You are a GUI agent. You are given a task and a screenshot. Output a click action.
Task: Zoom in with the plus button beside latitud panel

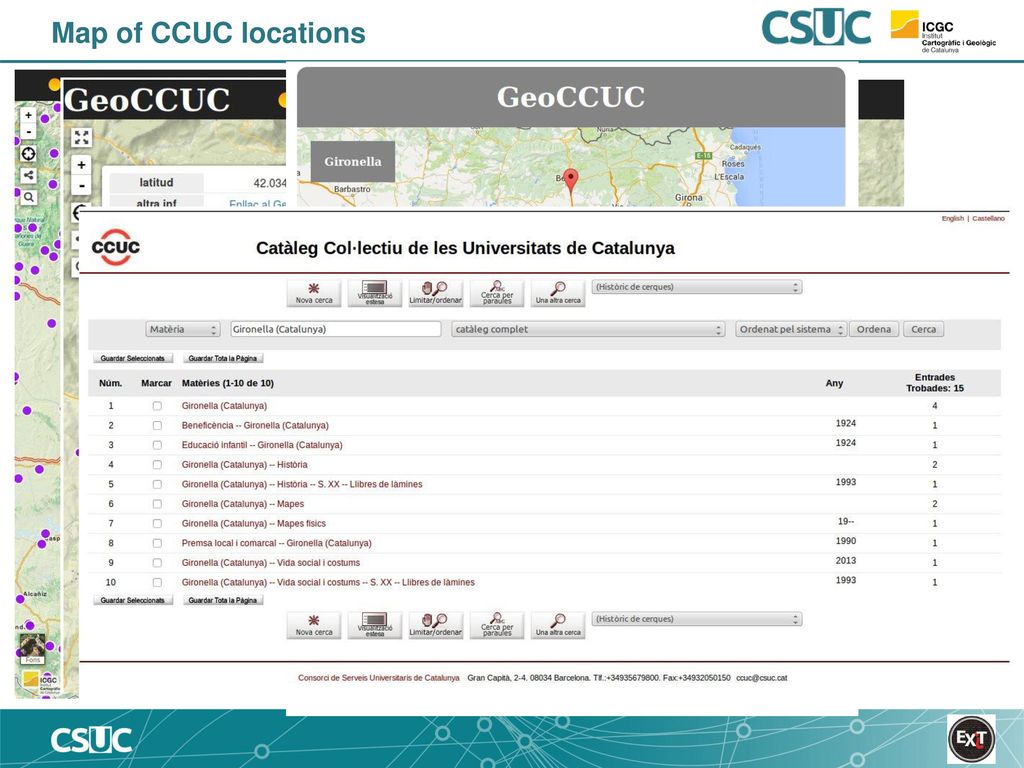tap(82, 165)
